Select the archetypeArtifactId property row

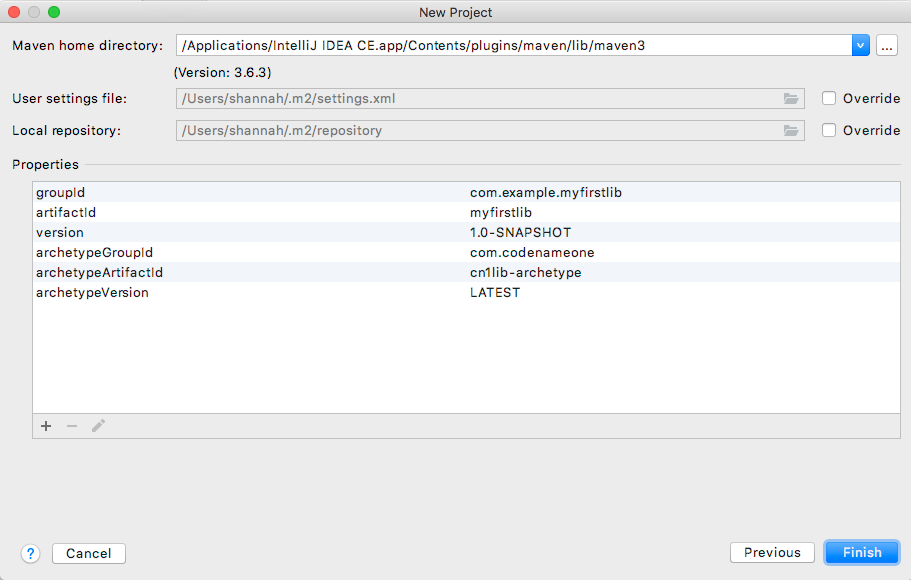coord(300,272)
